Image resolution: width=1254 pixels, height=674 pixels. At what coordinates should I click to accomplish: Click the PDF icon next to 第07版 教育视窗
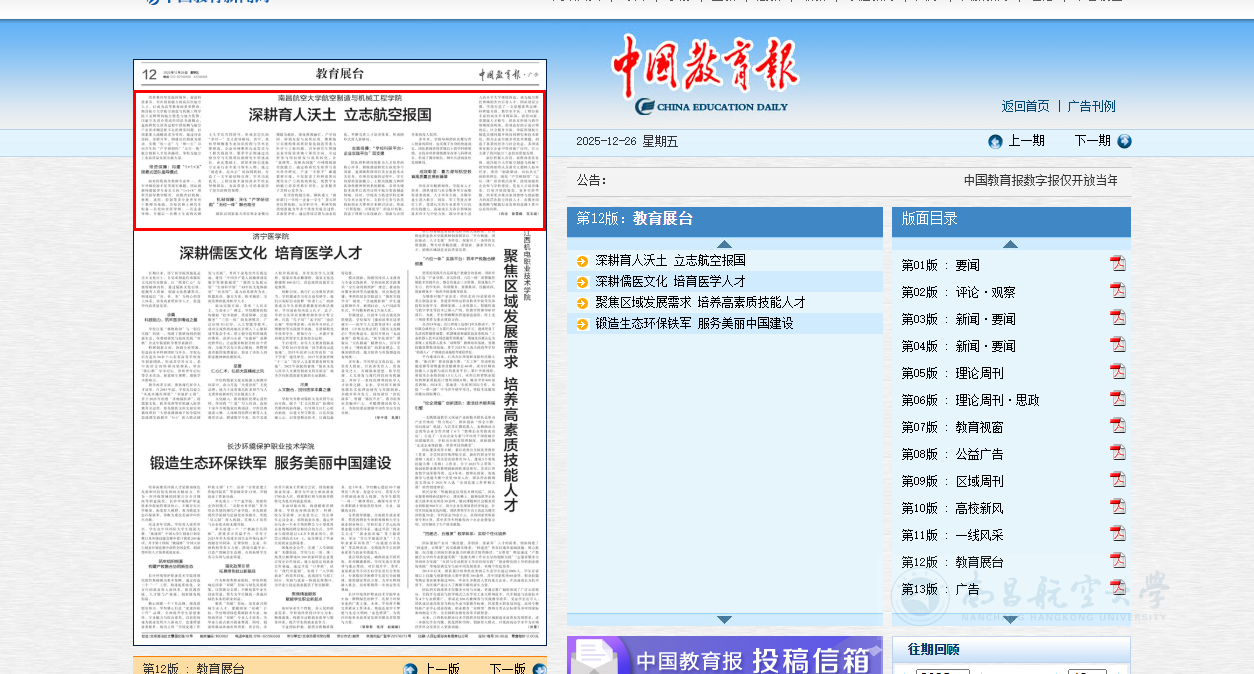(1117, 426)
